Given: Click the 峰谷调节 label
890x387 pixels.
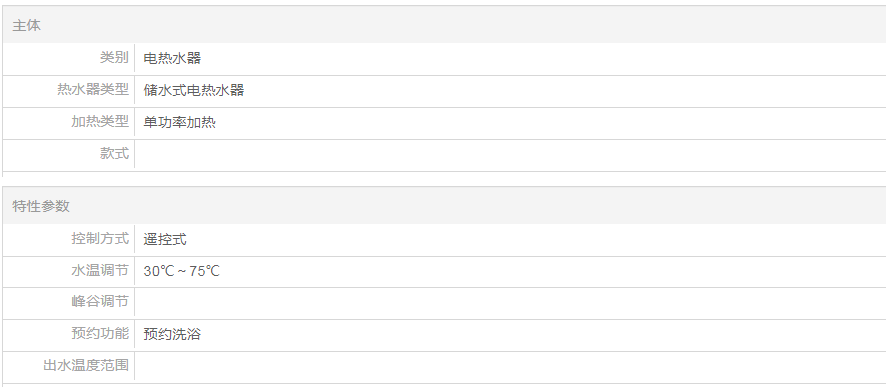Looking at the screenshot, I should tap(100, 301).
